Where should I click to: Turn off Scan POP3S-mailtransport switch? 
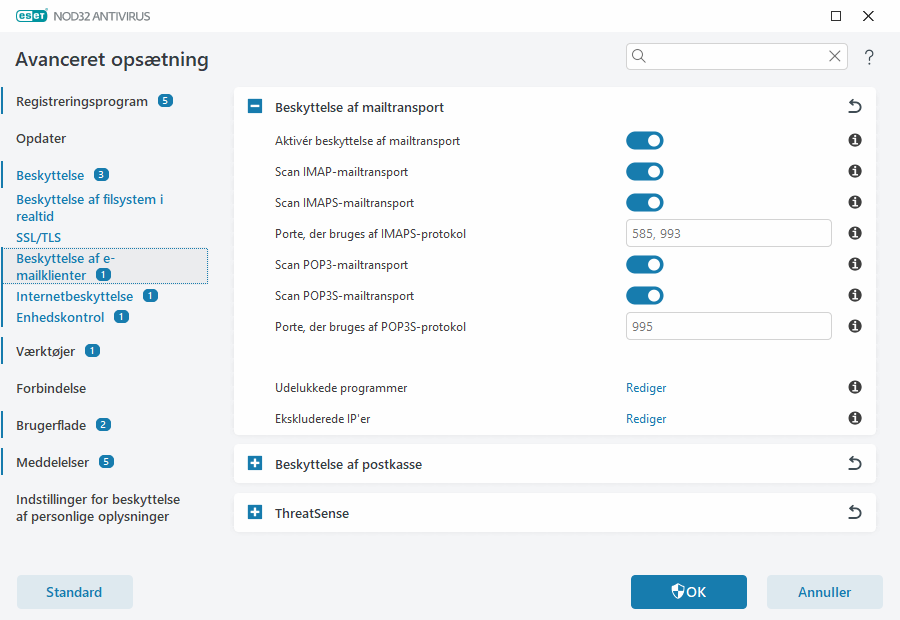[645, 296]
